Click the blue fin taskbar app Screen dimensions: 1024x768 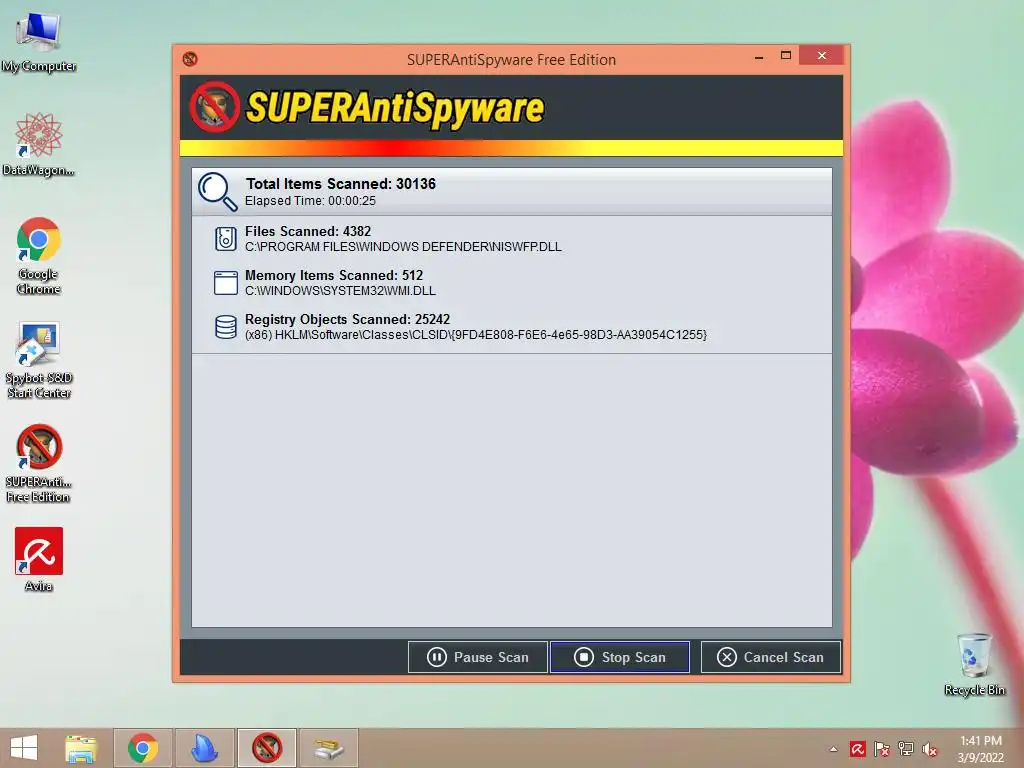(204, 748)
